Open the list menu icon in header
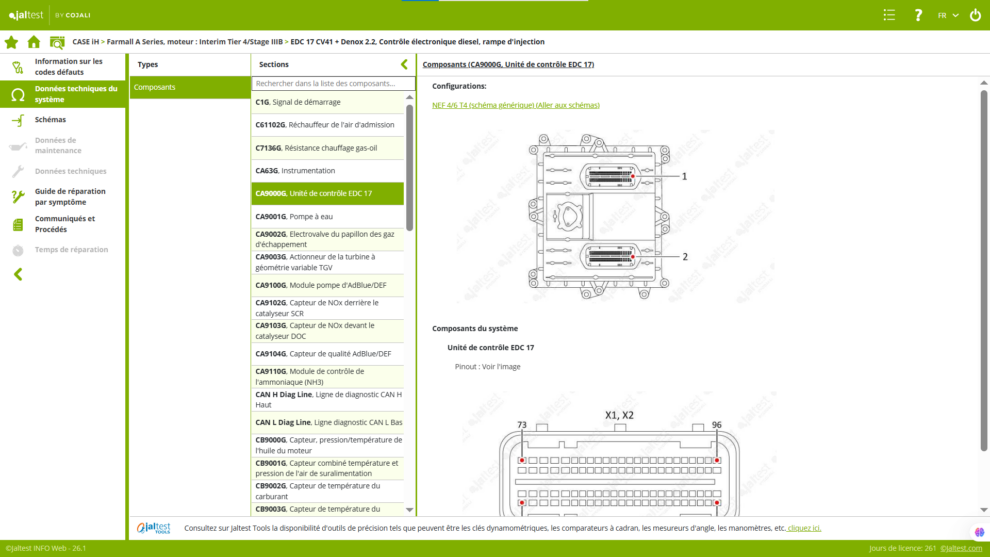 click(x=889, y=15)
